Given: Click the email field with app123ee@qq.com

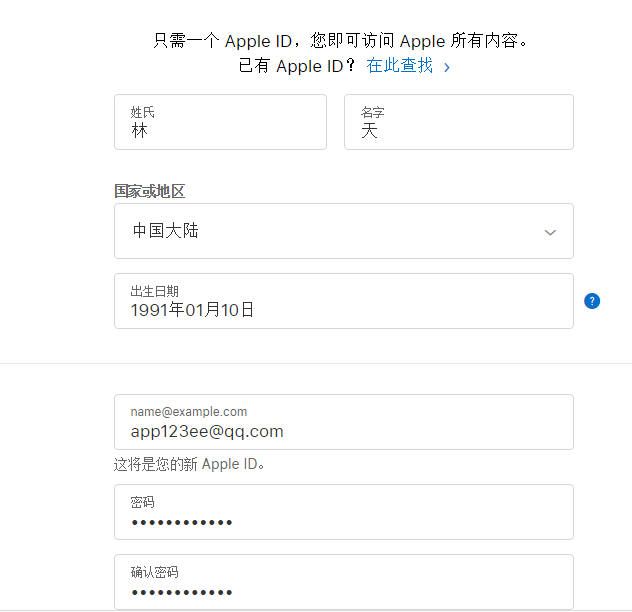Looking at the screenshot, I should pos(344,422).
